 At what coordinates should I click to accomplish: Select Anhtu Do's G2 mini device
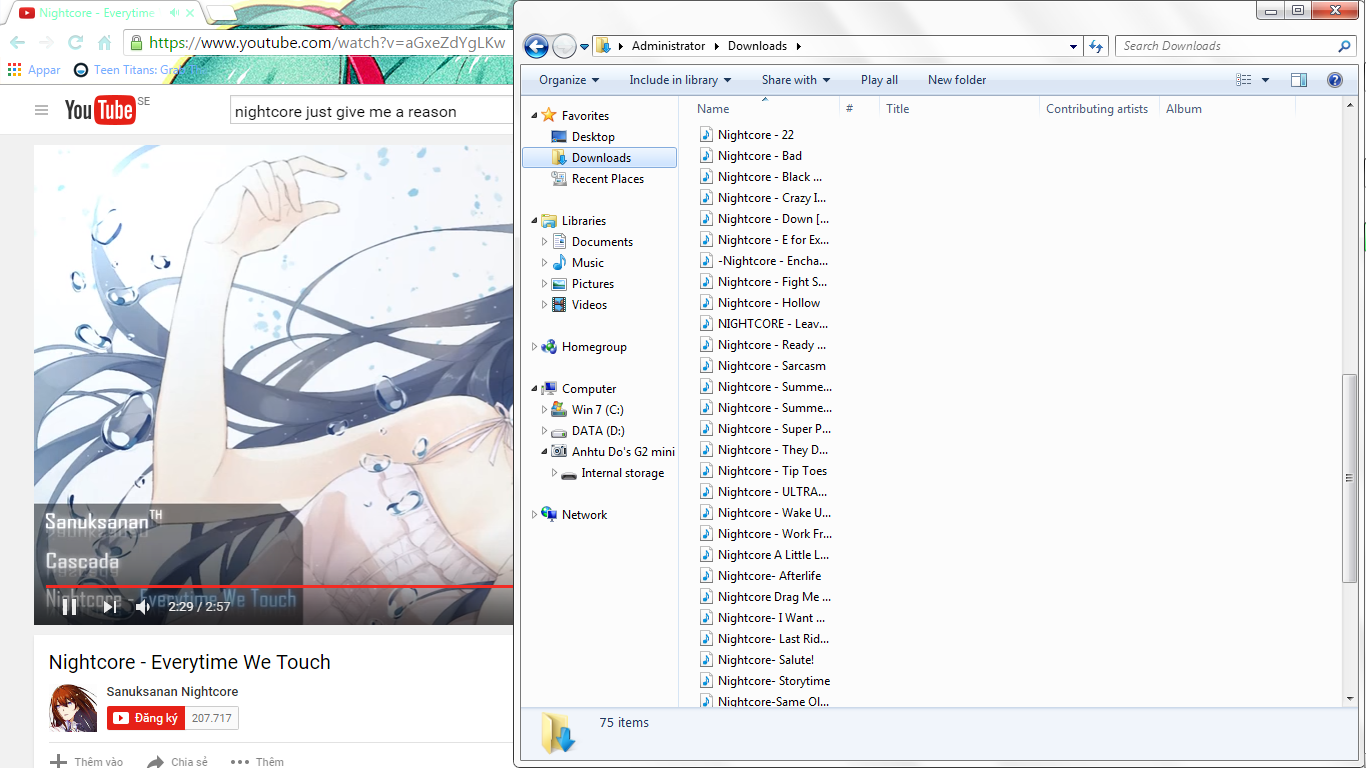pos(623,452)
